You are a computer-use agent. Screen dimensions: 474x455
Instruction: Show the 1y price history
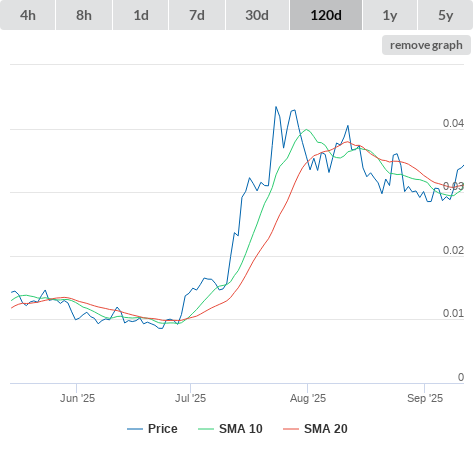coord(390,15)
